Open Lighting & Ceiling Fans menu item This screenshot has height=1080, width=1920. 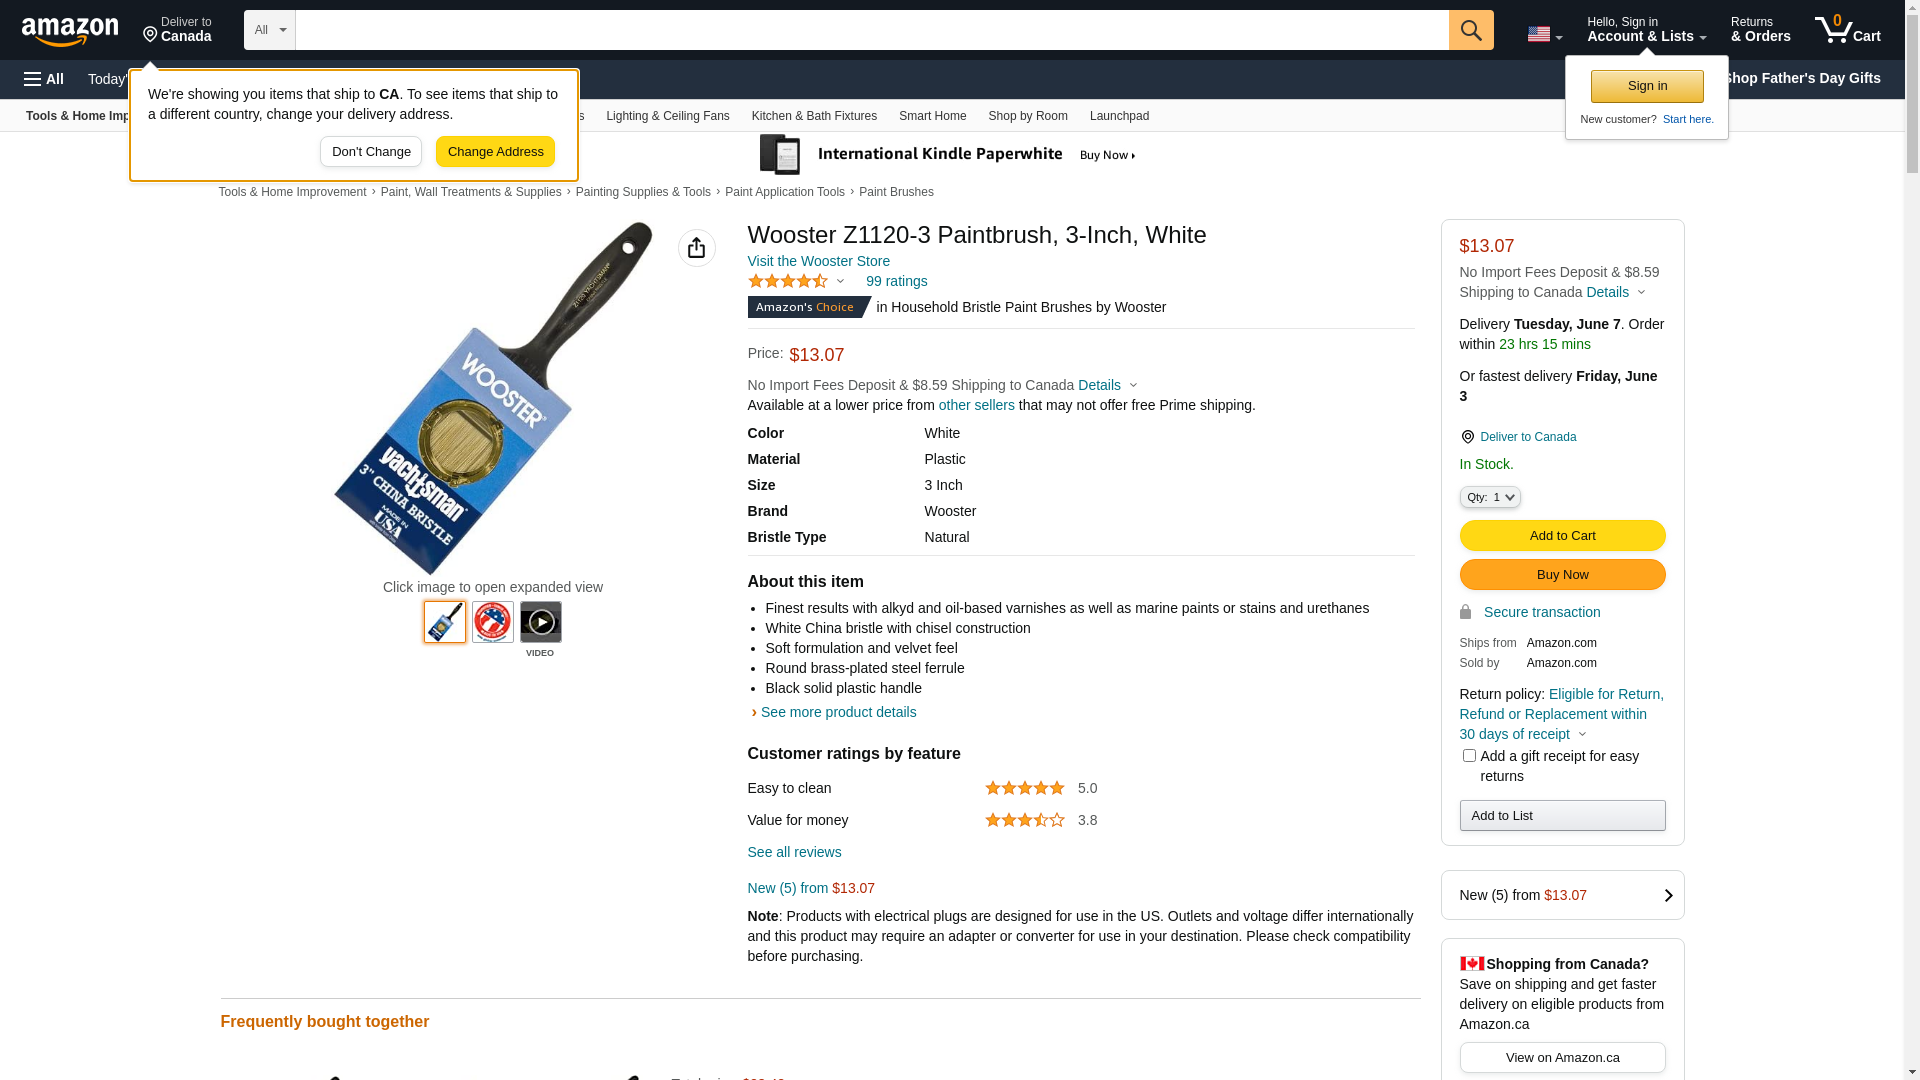click(668, 116)
